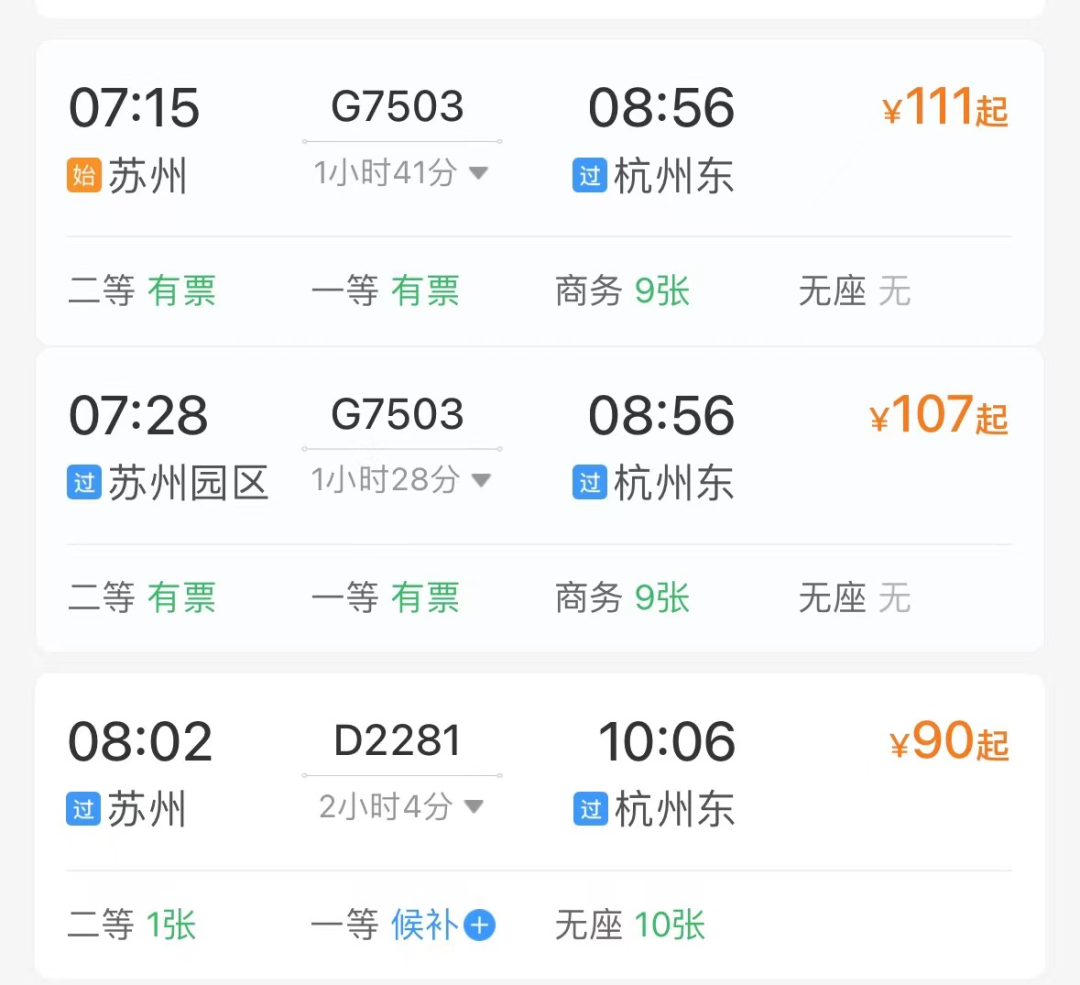
Task: Expand the 1小时28分 duration dropdown arrow
Action: [x=480, y=481]
